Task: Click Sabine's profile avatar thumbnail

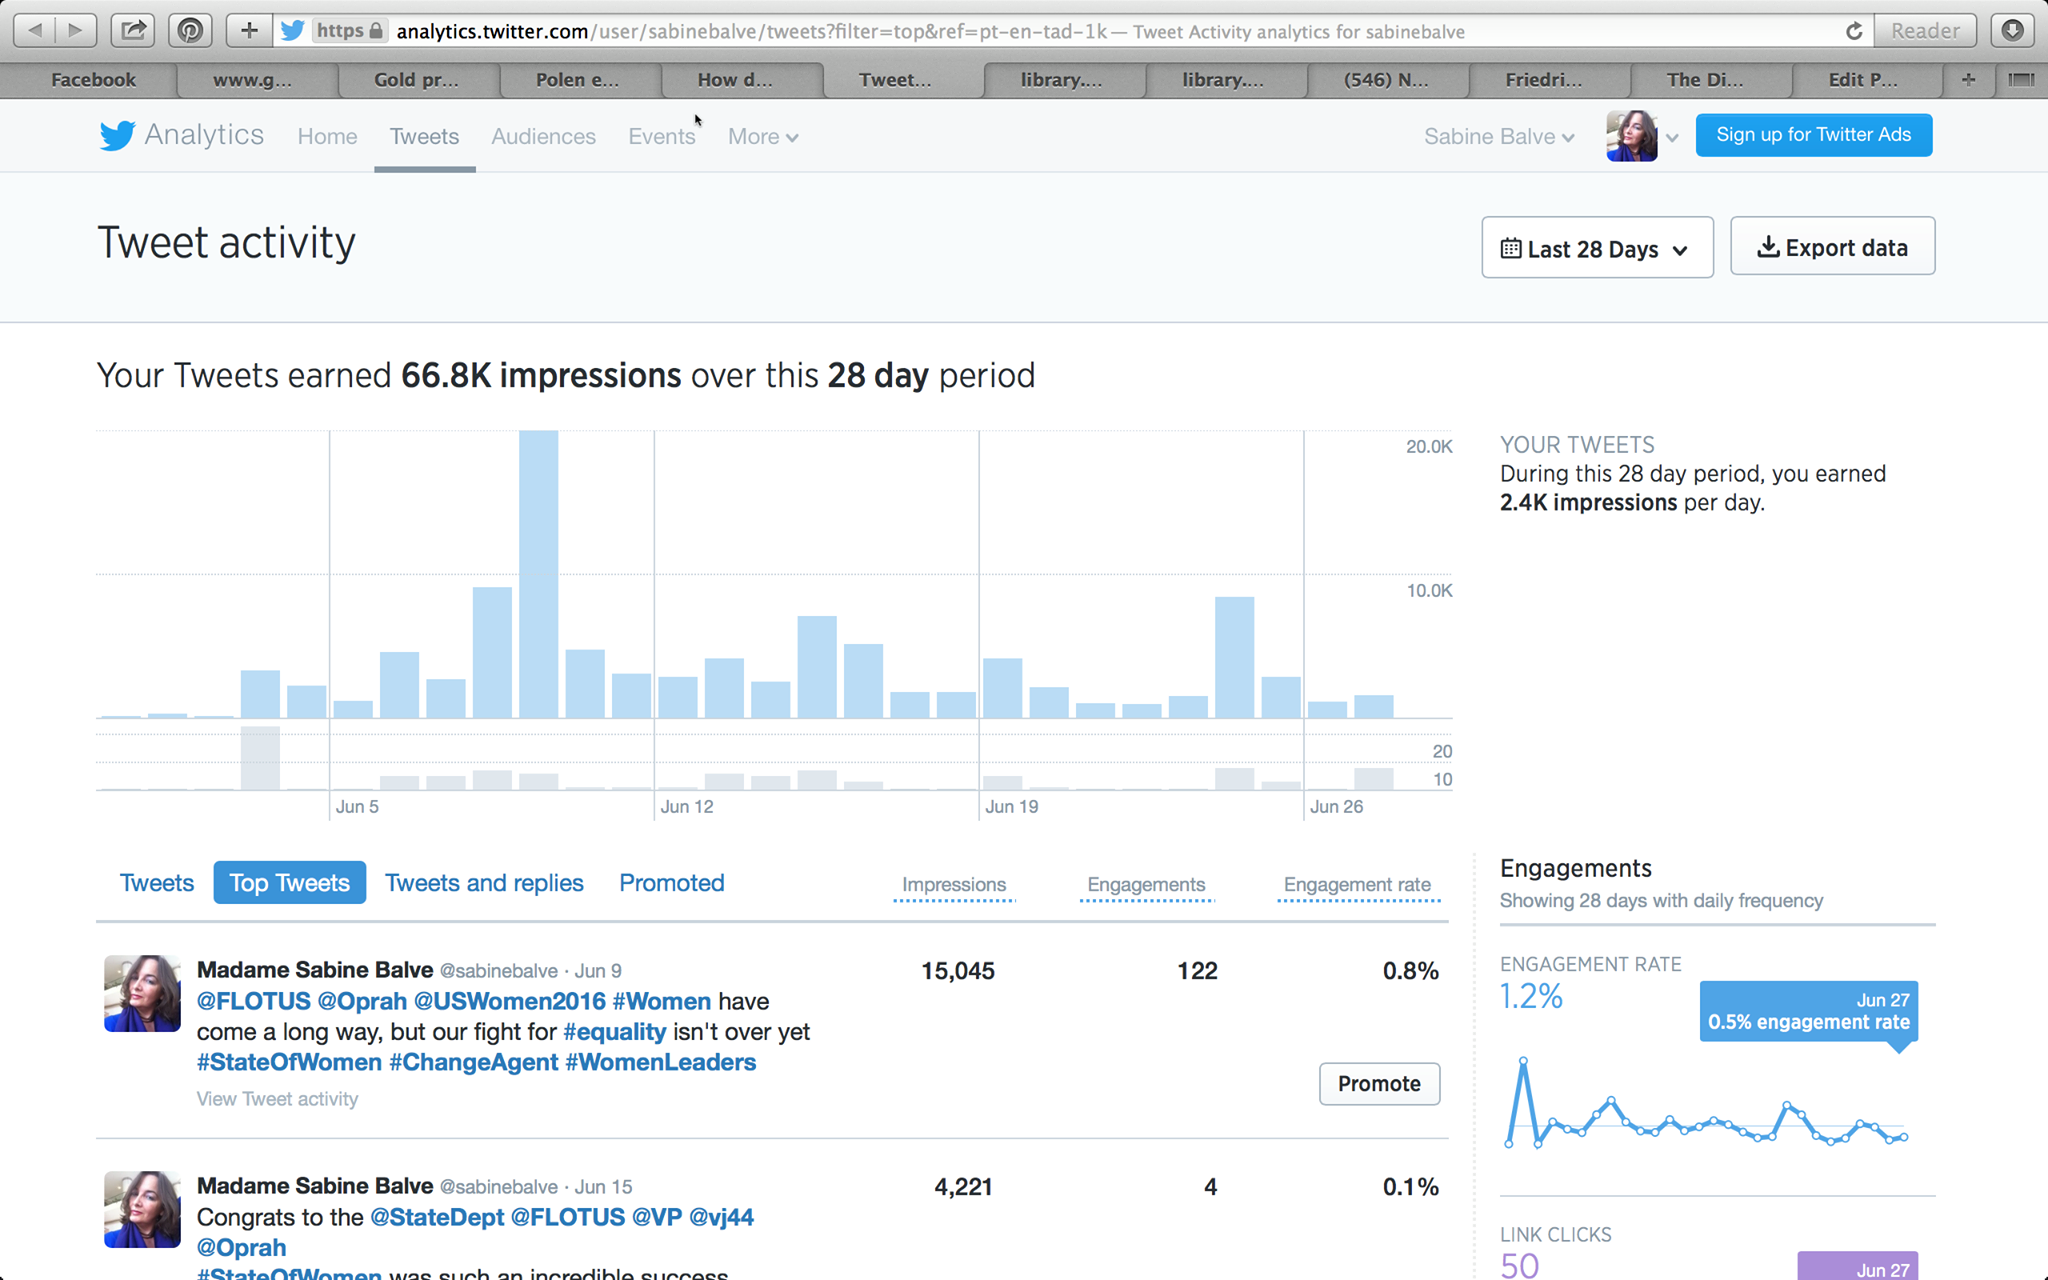Action: tap(1630, 135)
